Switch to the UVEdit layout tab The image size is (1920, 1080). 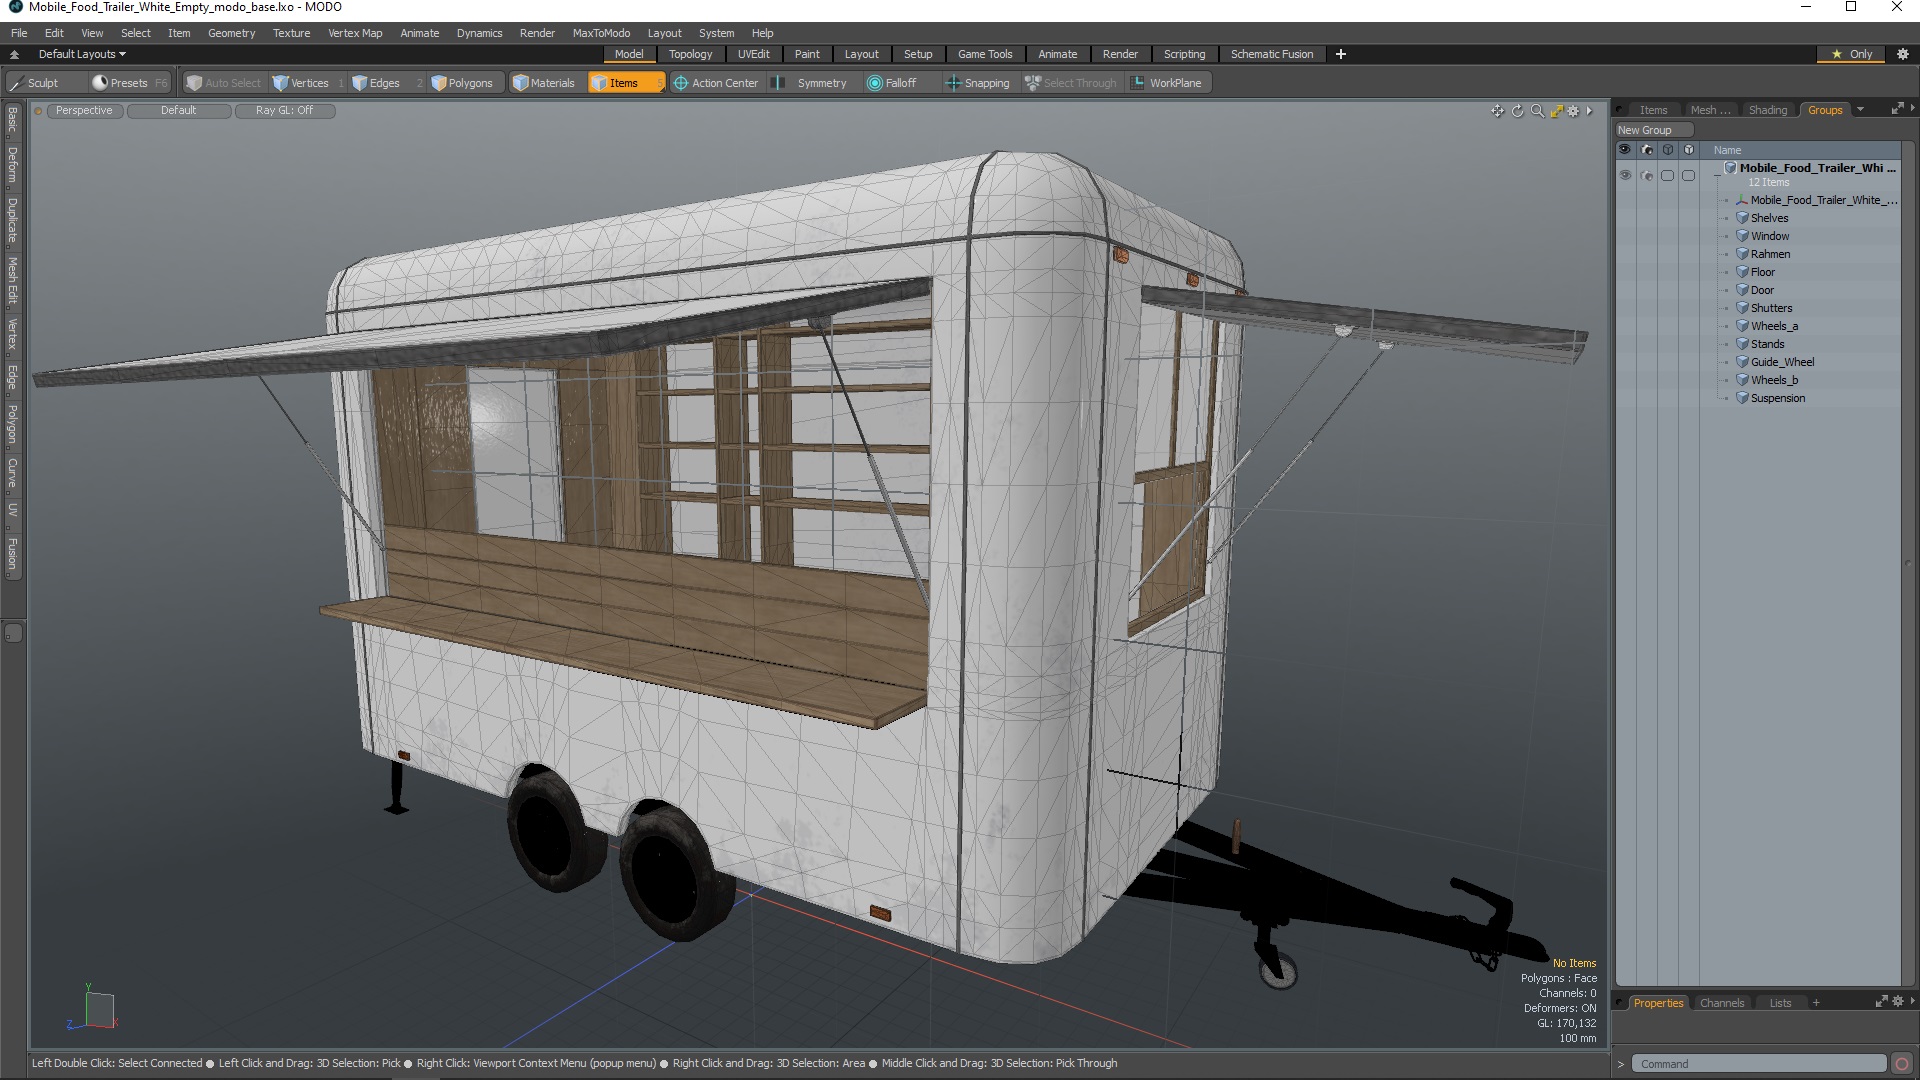coord(753,54)
